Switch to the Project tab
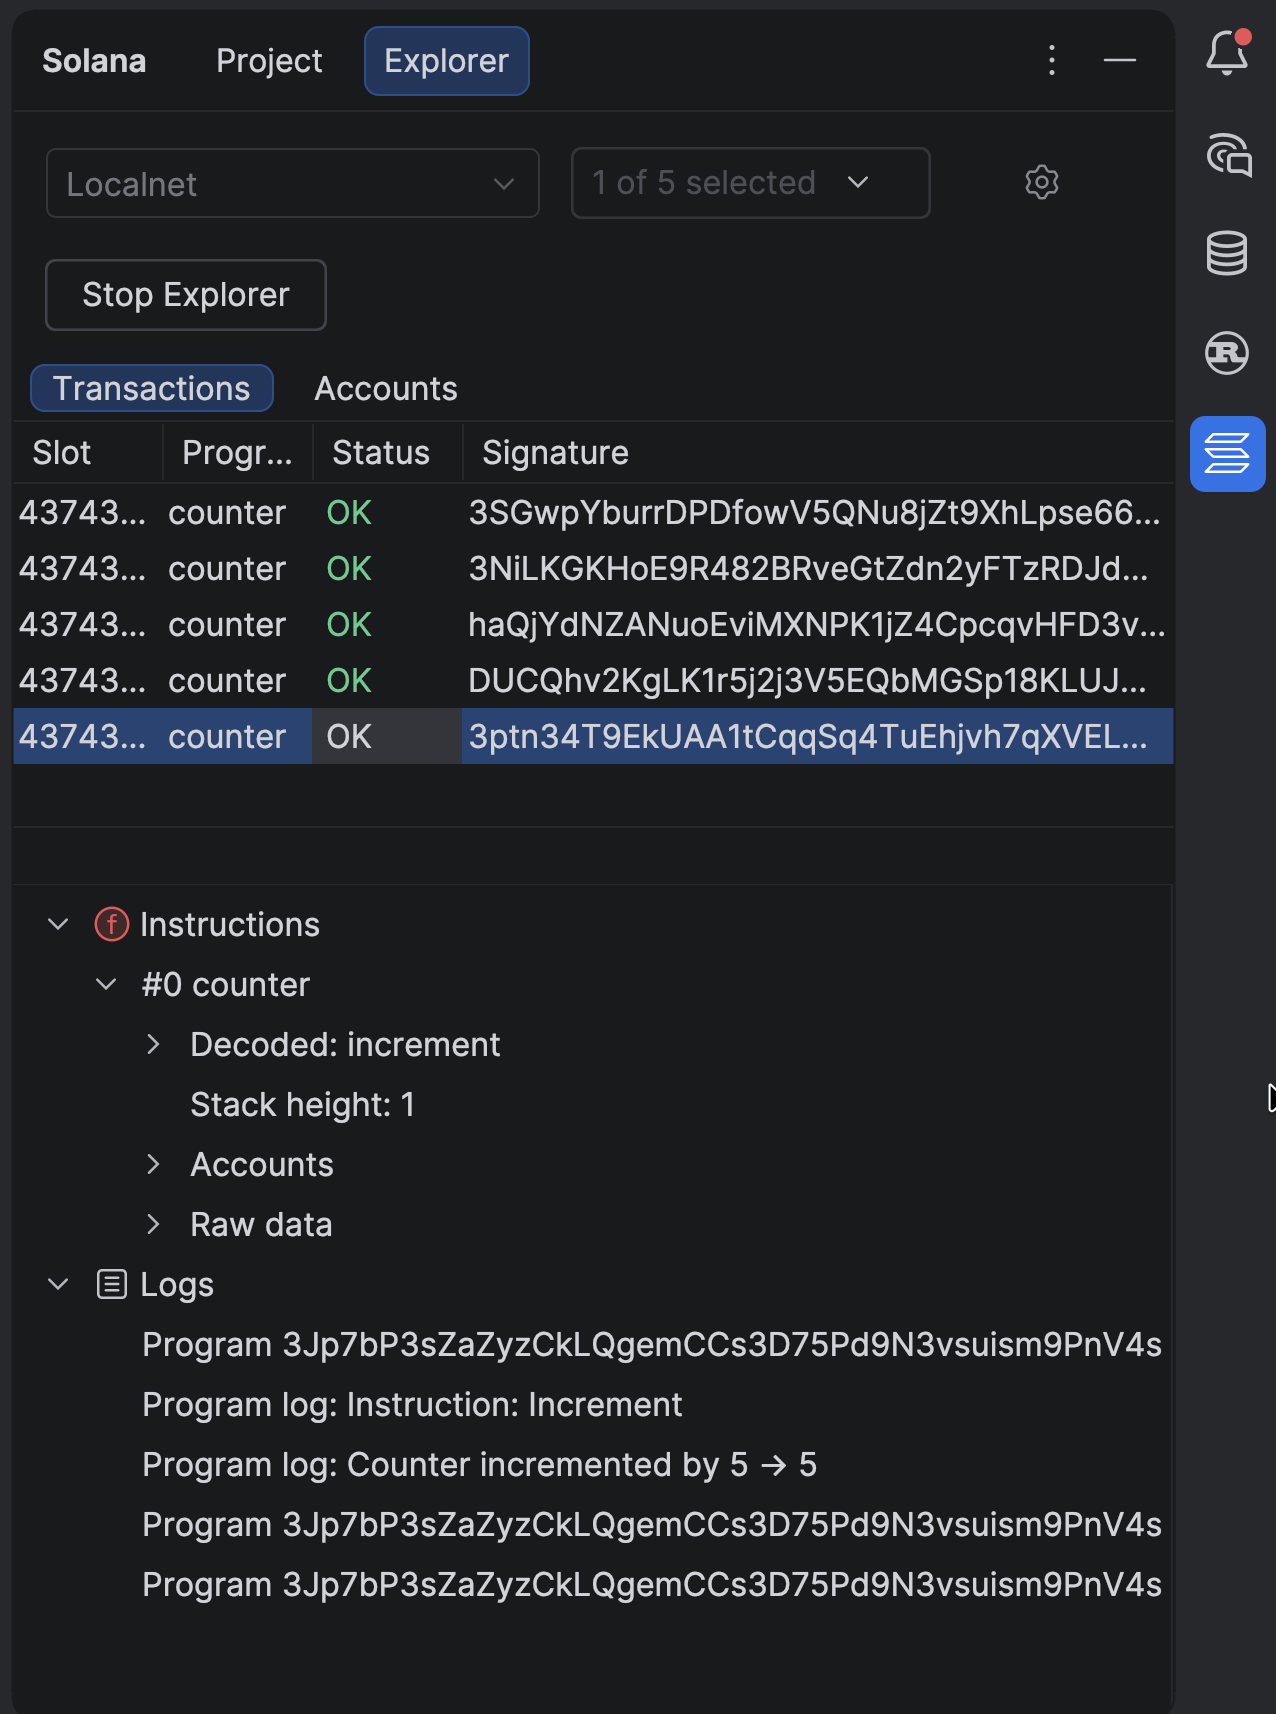The image size is (1276, 1714). (269, 61)
